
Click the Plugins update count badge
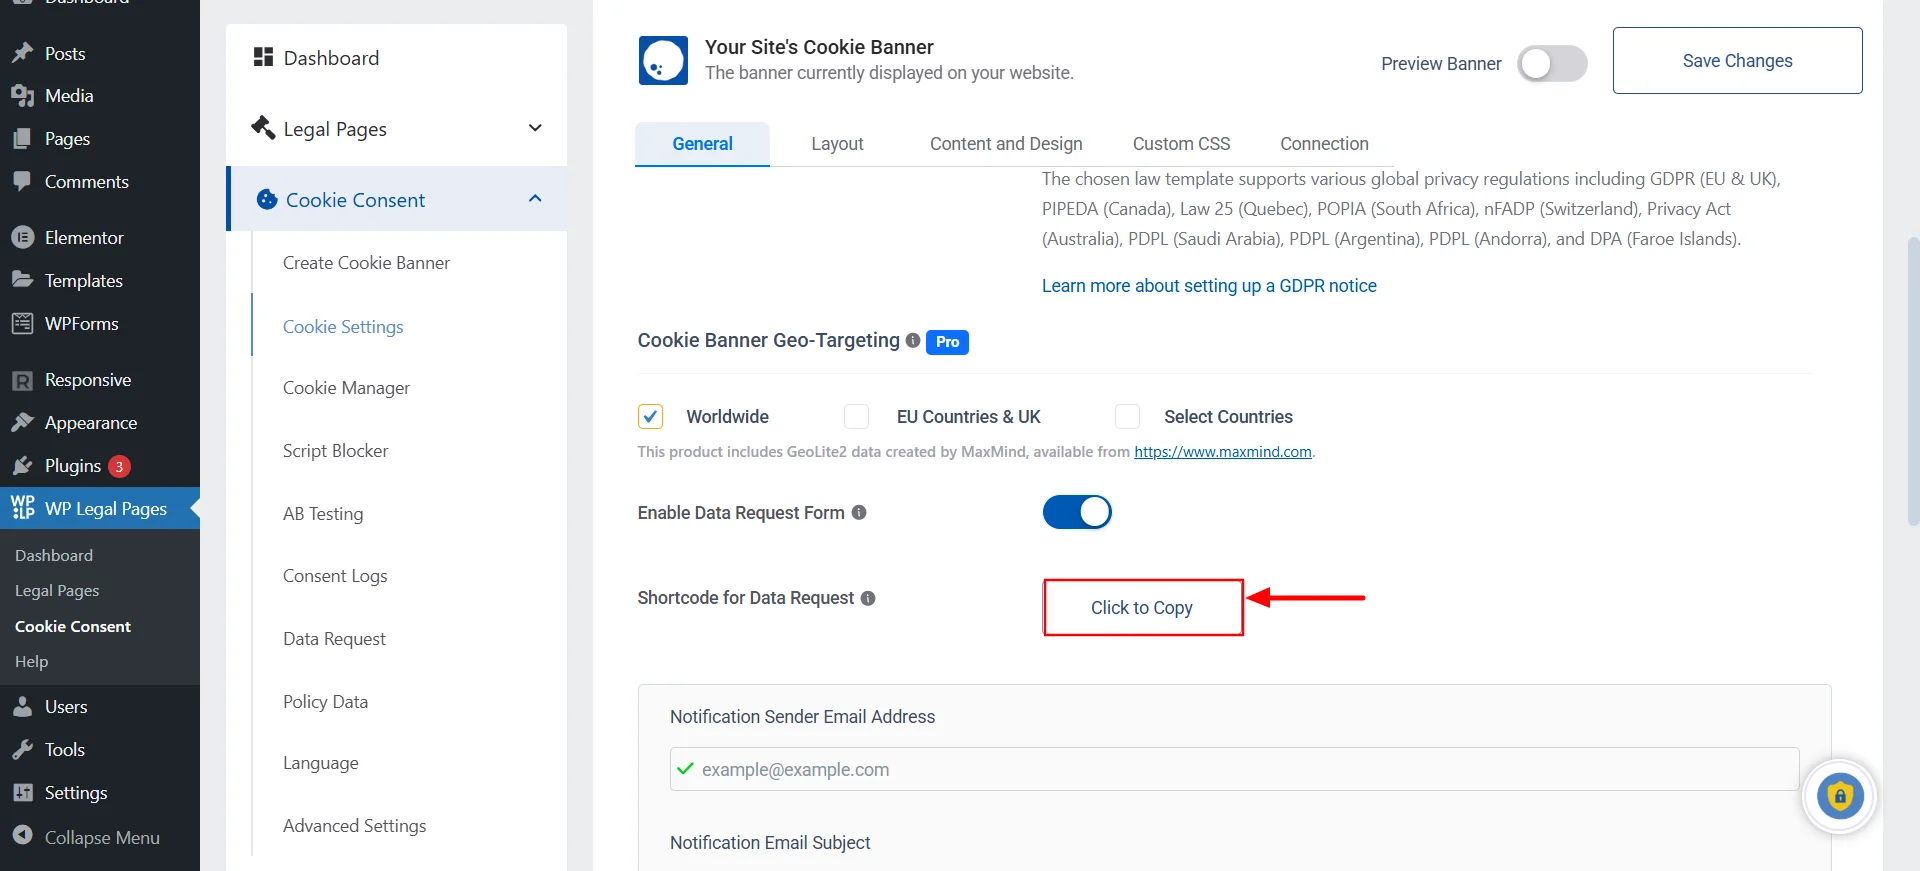tap(119, 466)
